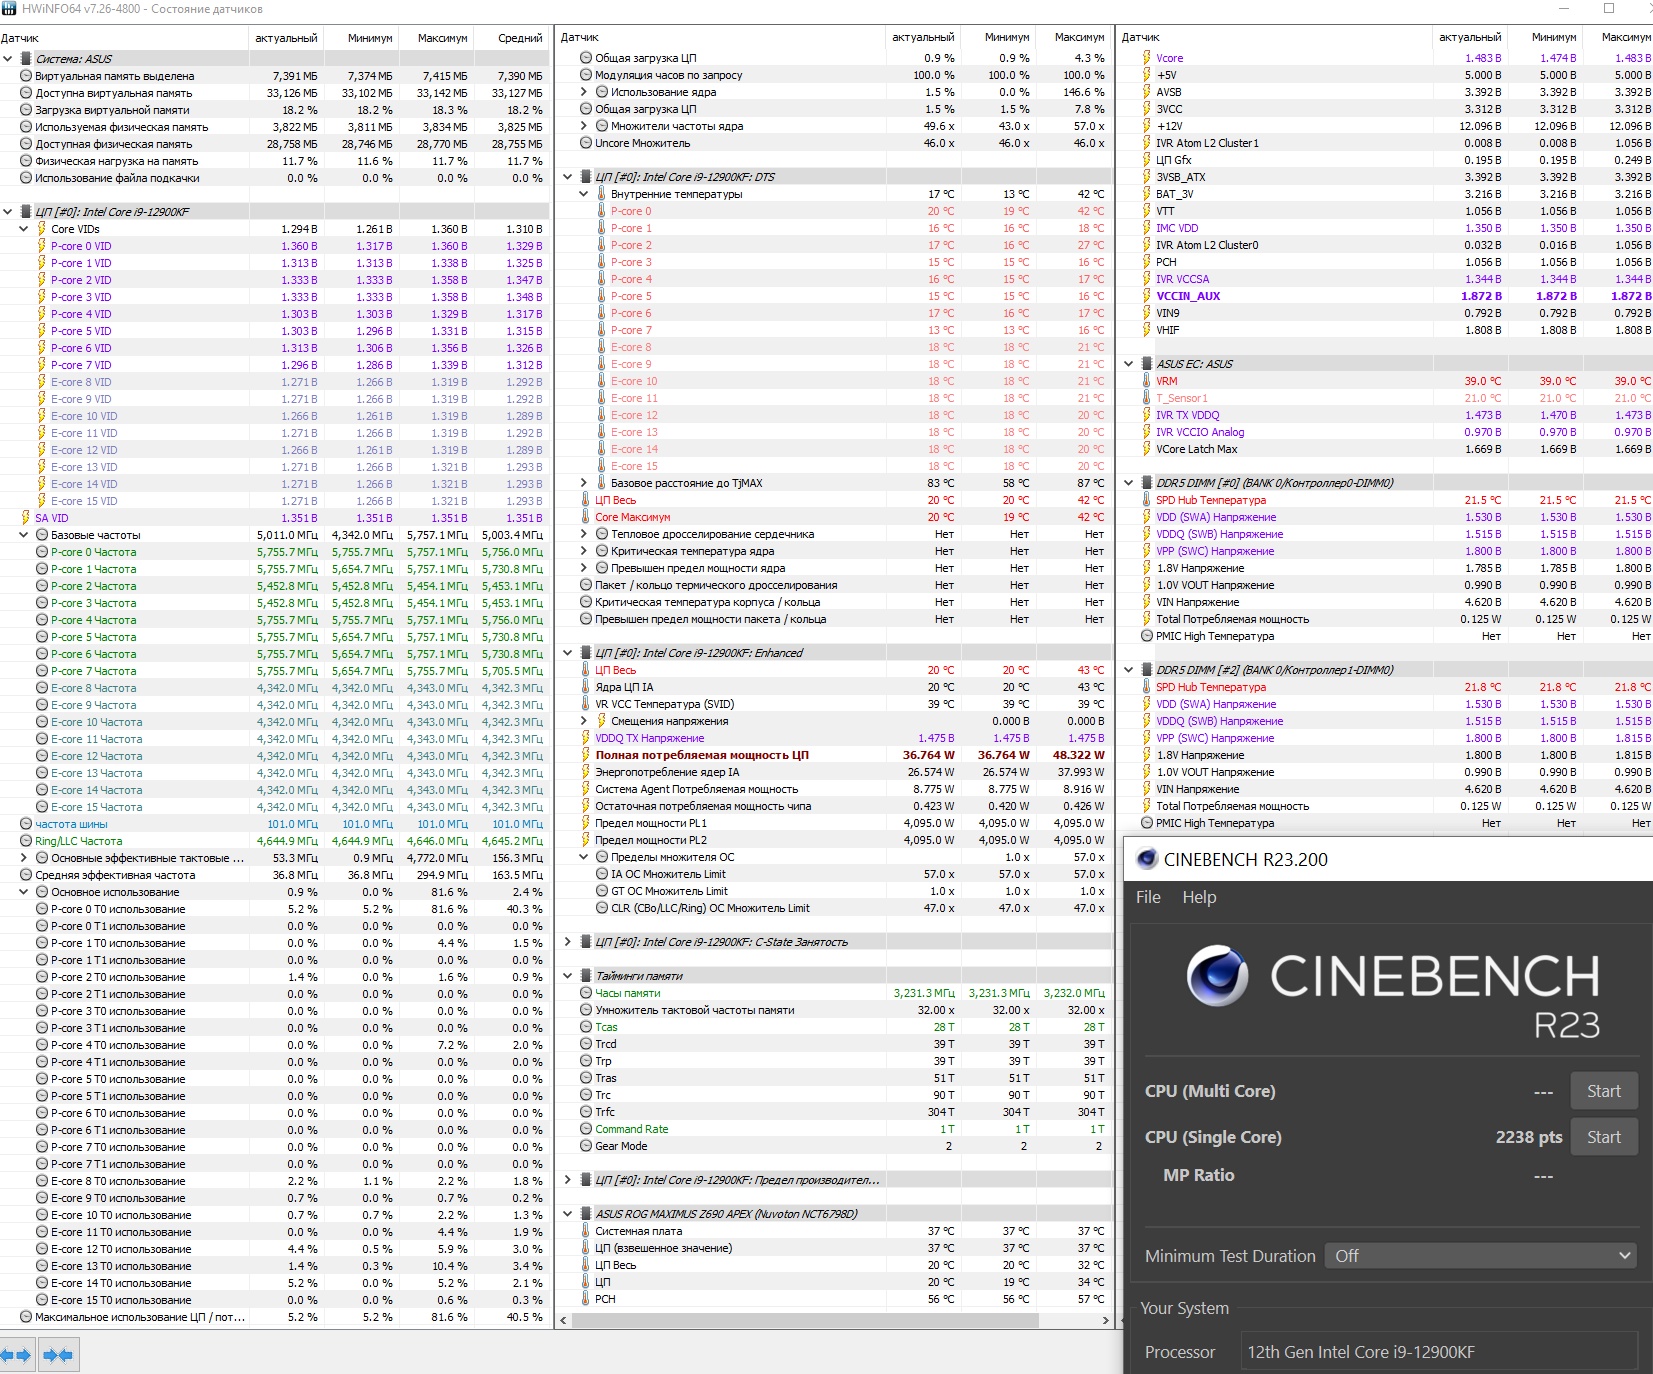Click the right panel актуальный column header
This screenshot has width=1653, height=1374.
point(1470,37)
